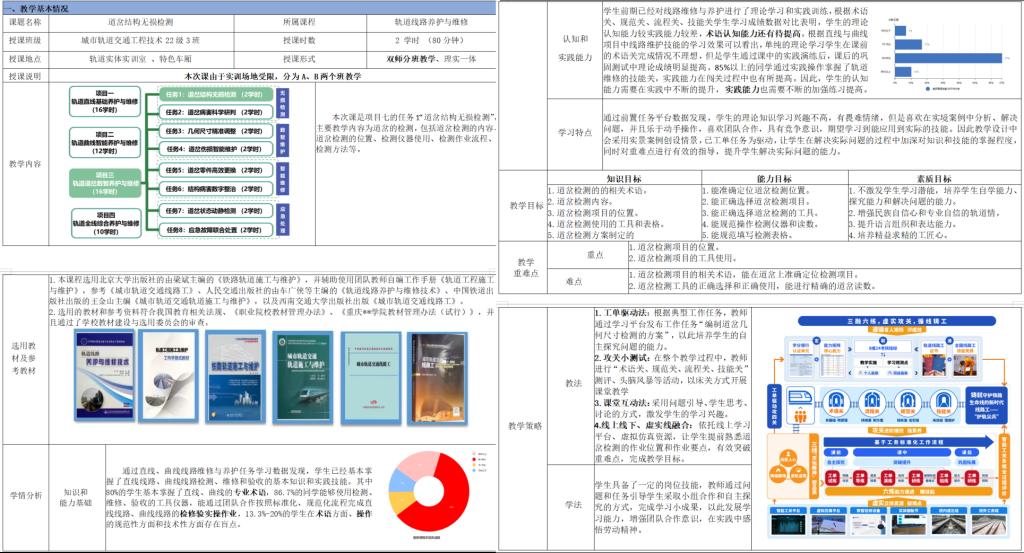Select the '课题名称' label cell

pyautogui.click(x=25, y=22)
